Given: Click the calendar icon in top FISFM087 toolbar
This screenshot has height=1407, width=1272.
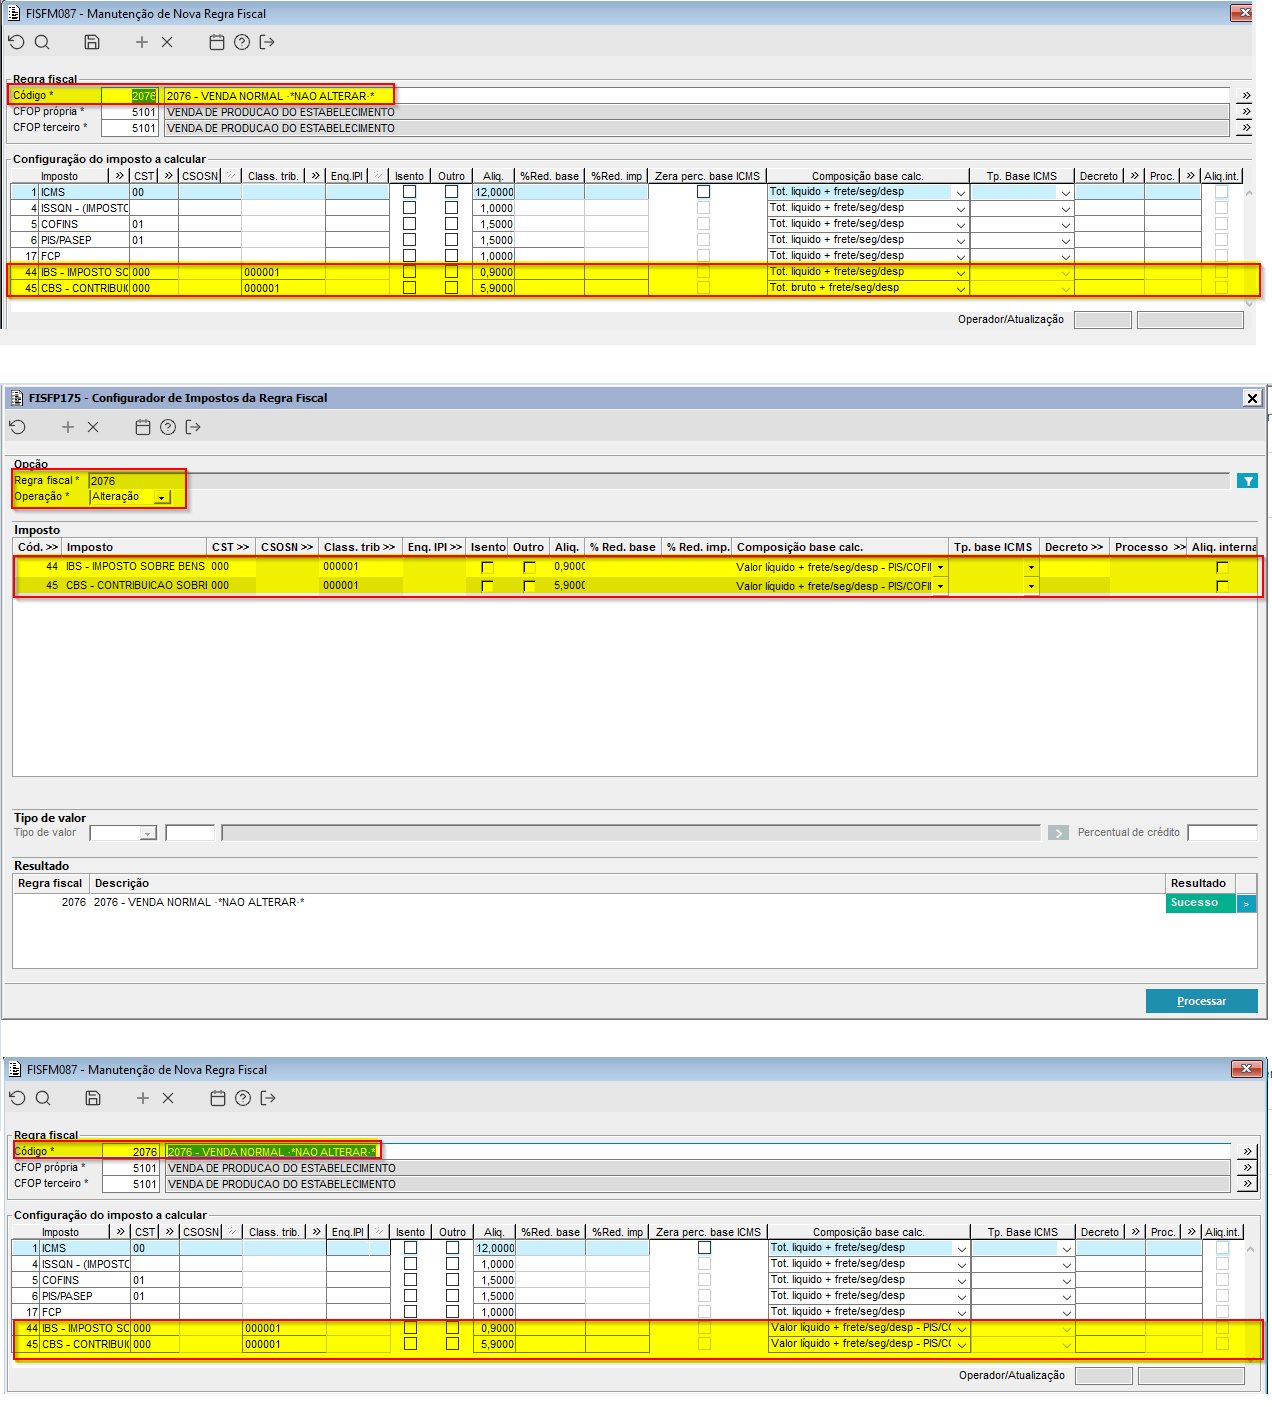Looking at the screenshot, I should pos(217,42).
